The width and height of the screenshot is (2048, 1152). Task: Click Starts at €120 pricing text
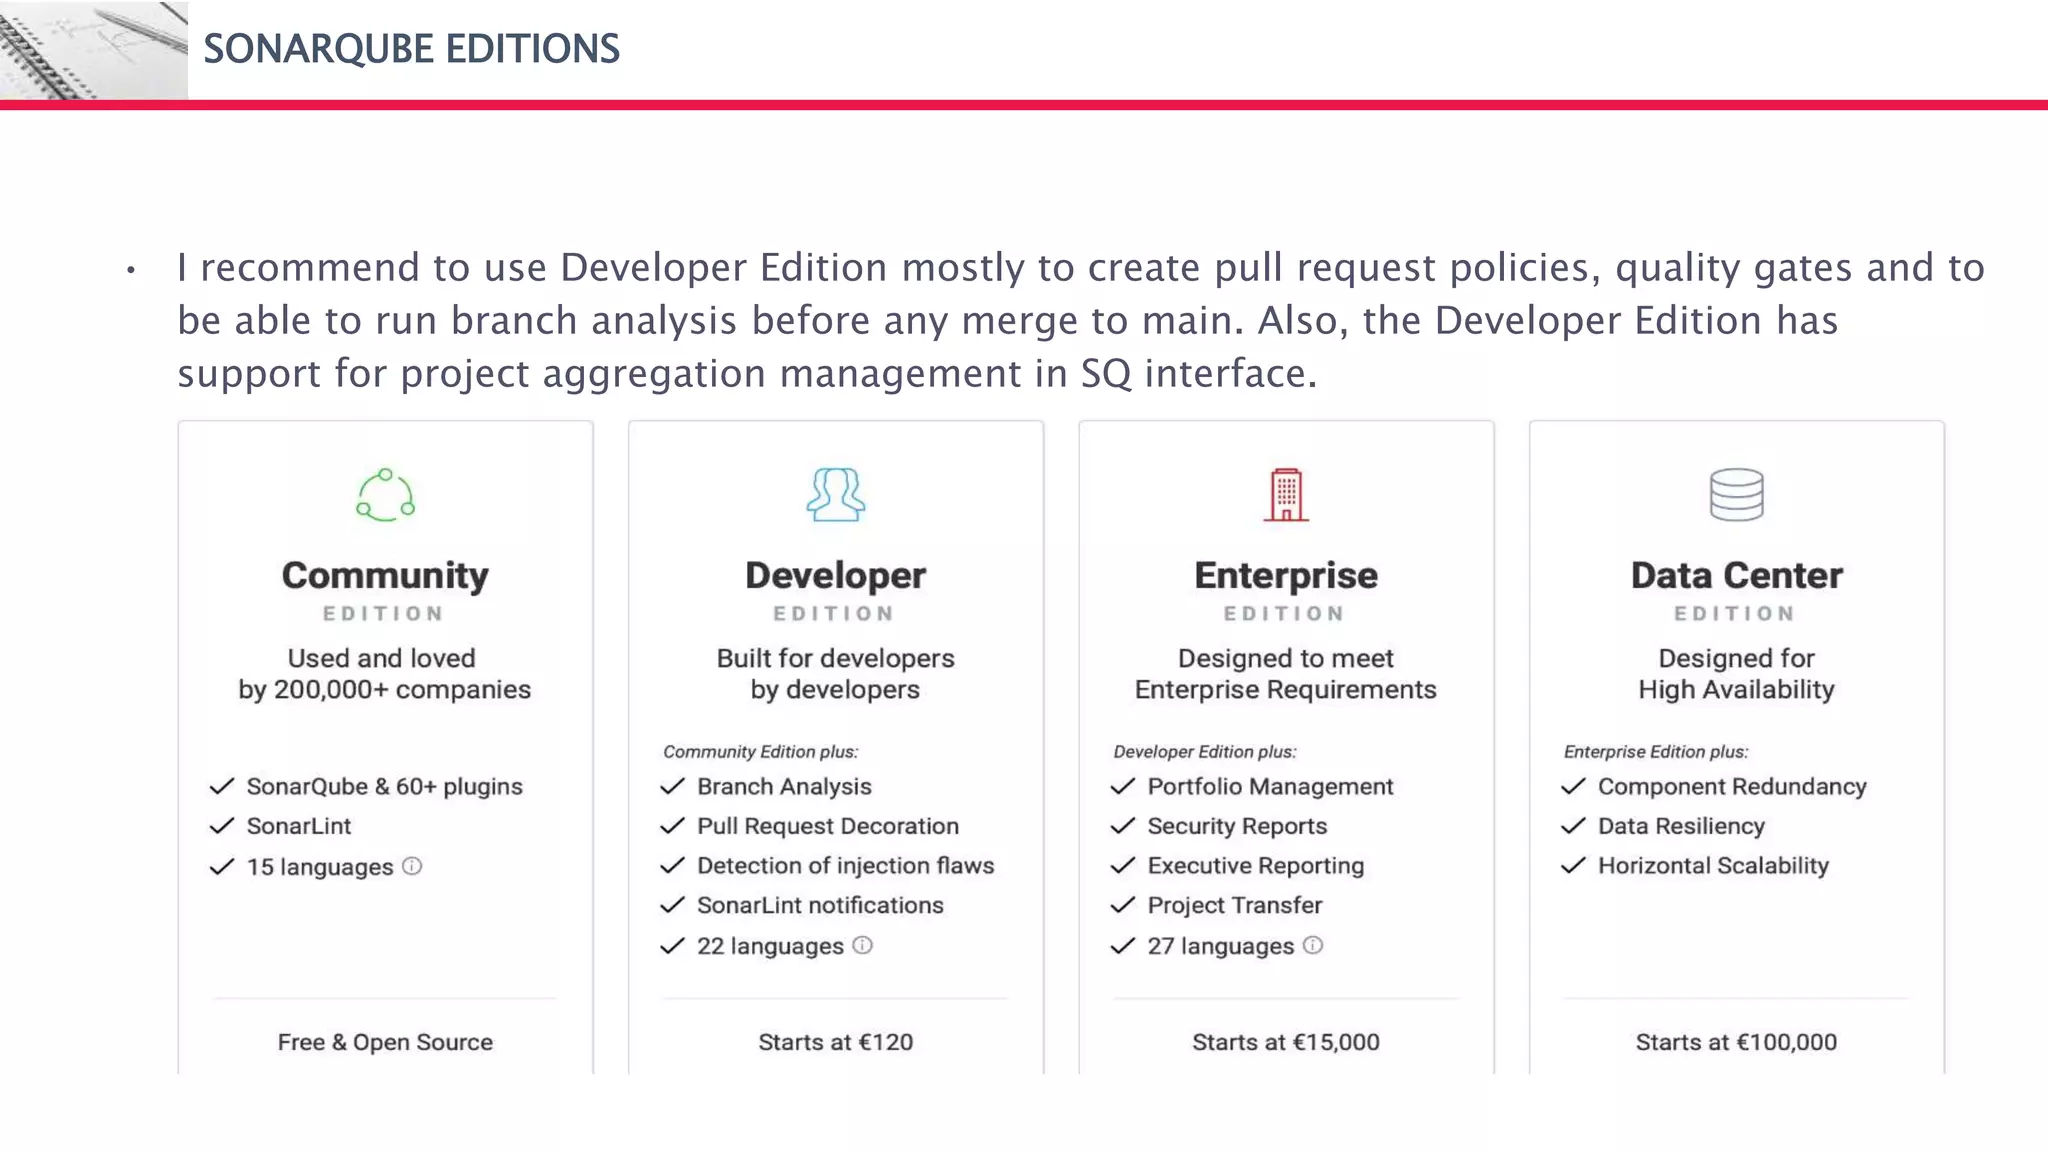[x=835, y=1042]
